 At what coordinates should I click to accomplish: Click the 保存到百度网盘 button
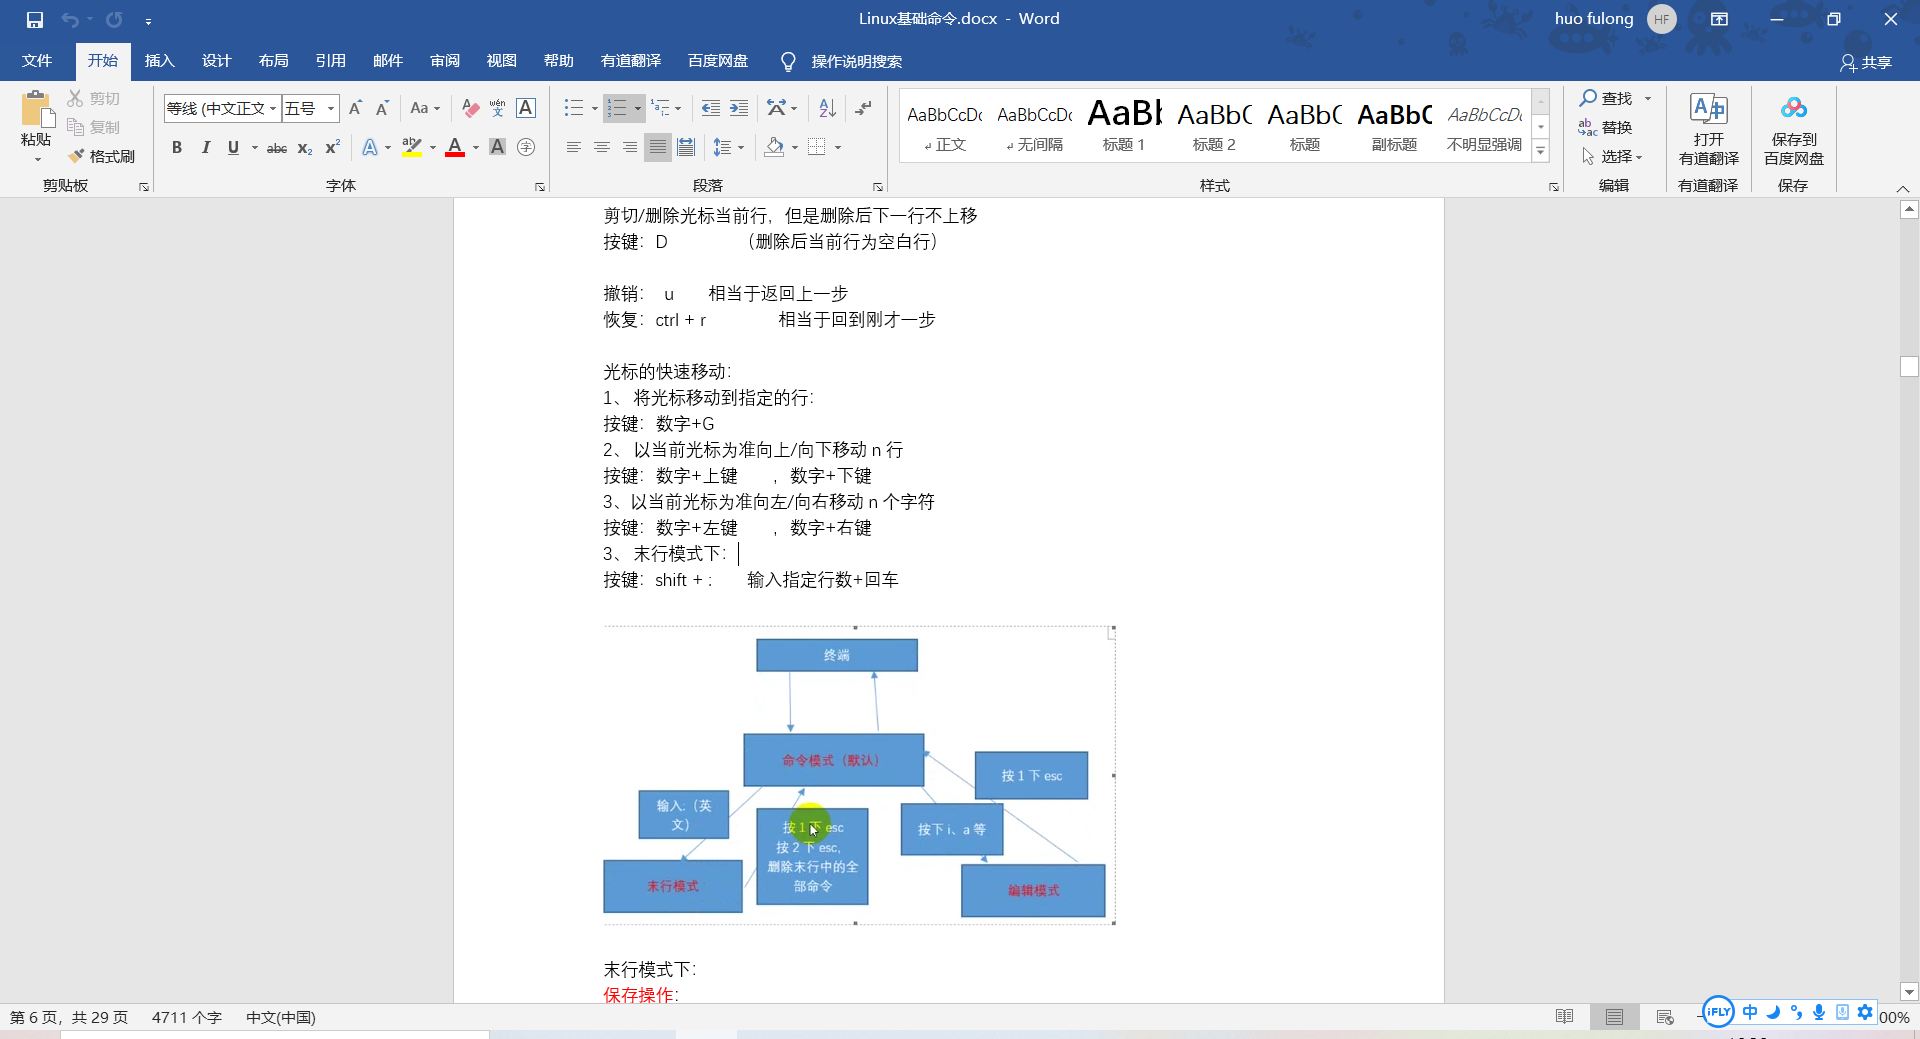tap(1793, 130)
